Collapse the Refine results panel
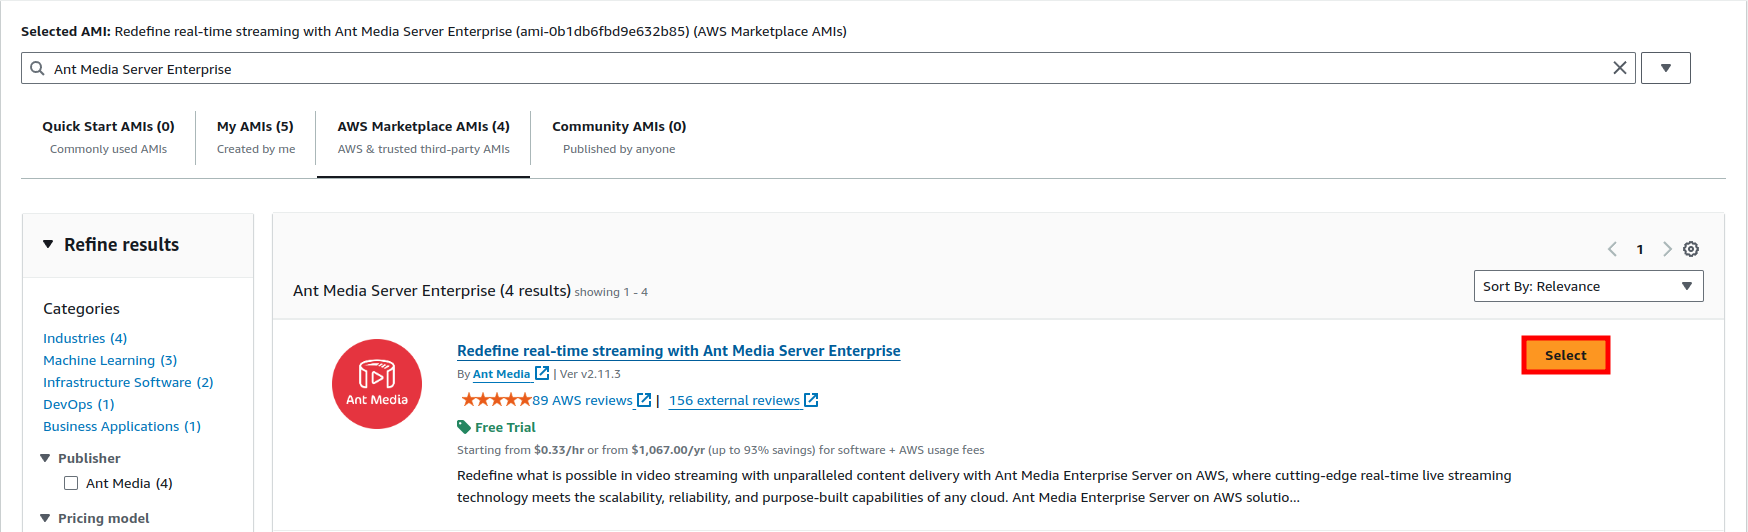This screenshot has width=1748, height=532. (48, 244)
